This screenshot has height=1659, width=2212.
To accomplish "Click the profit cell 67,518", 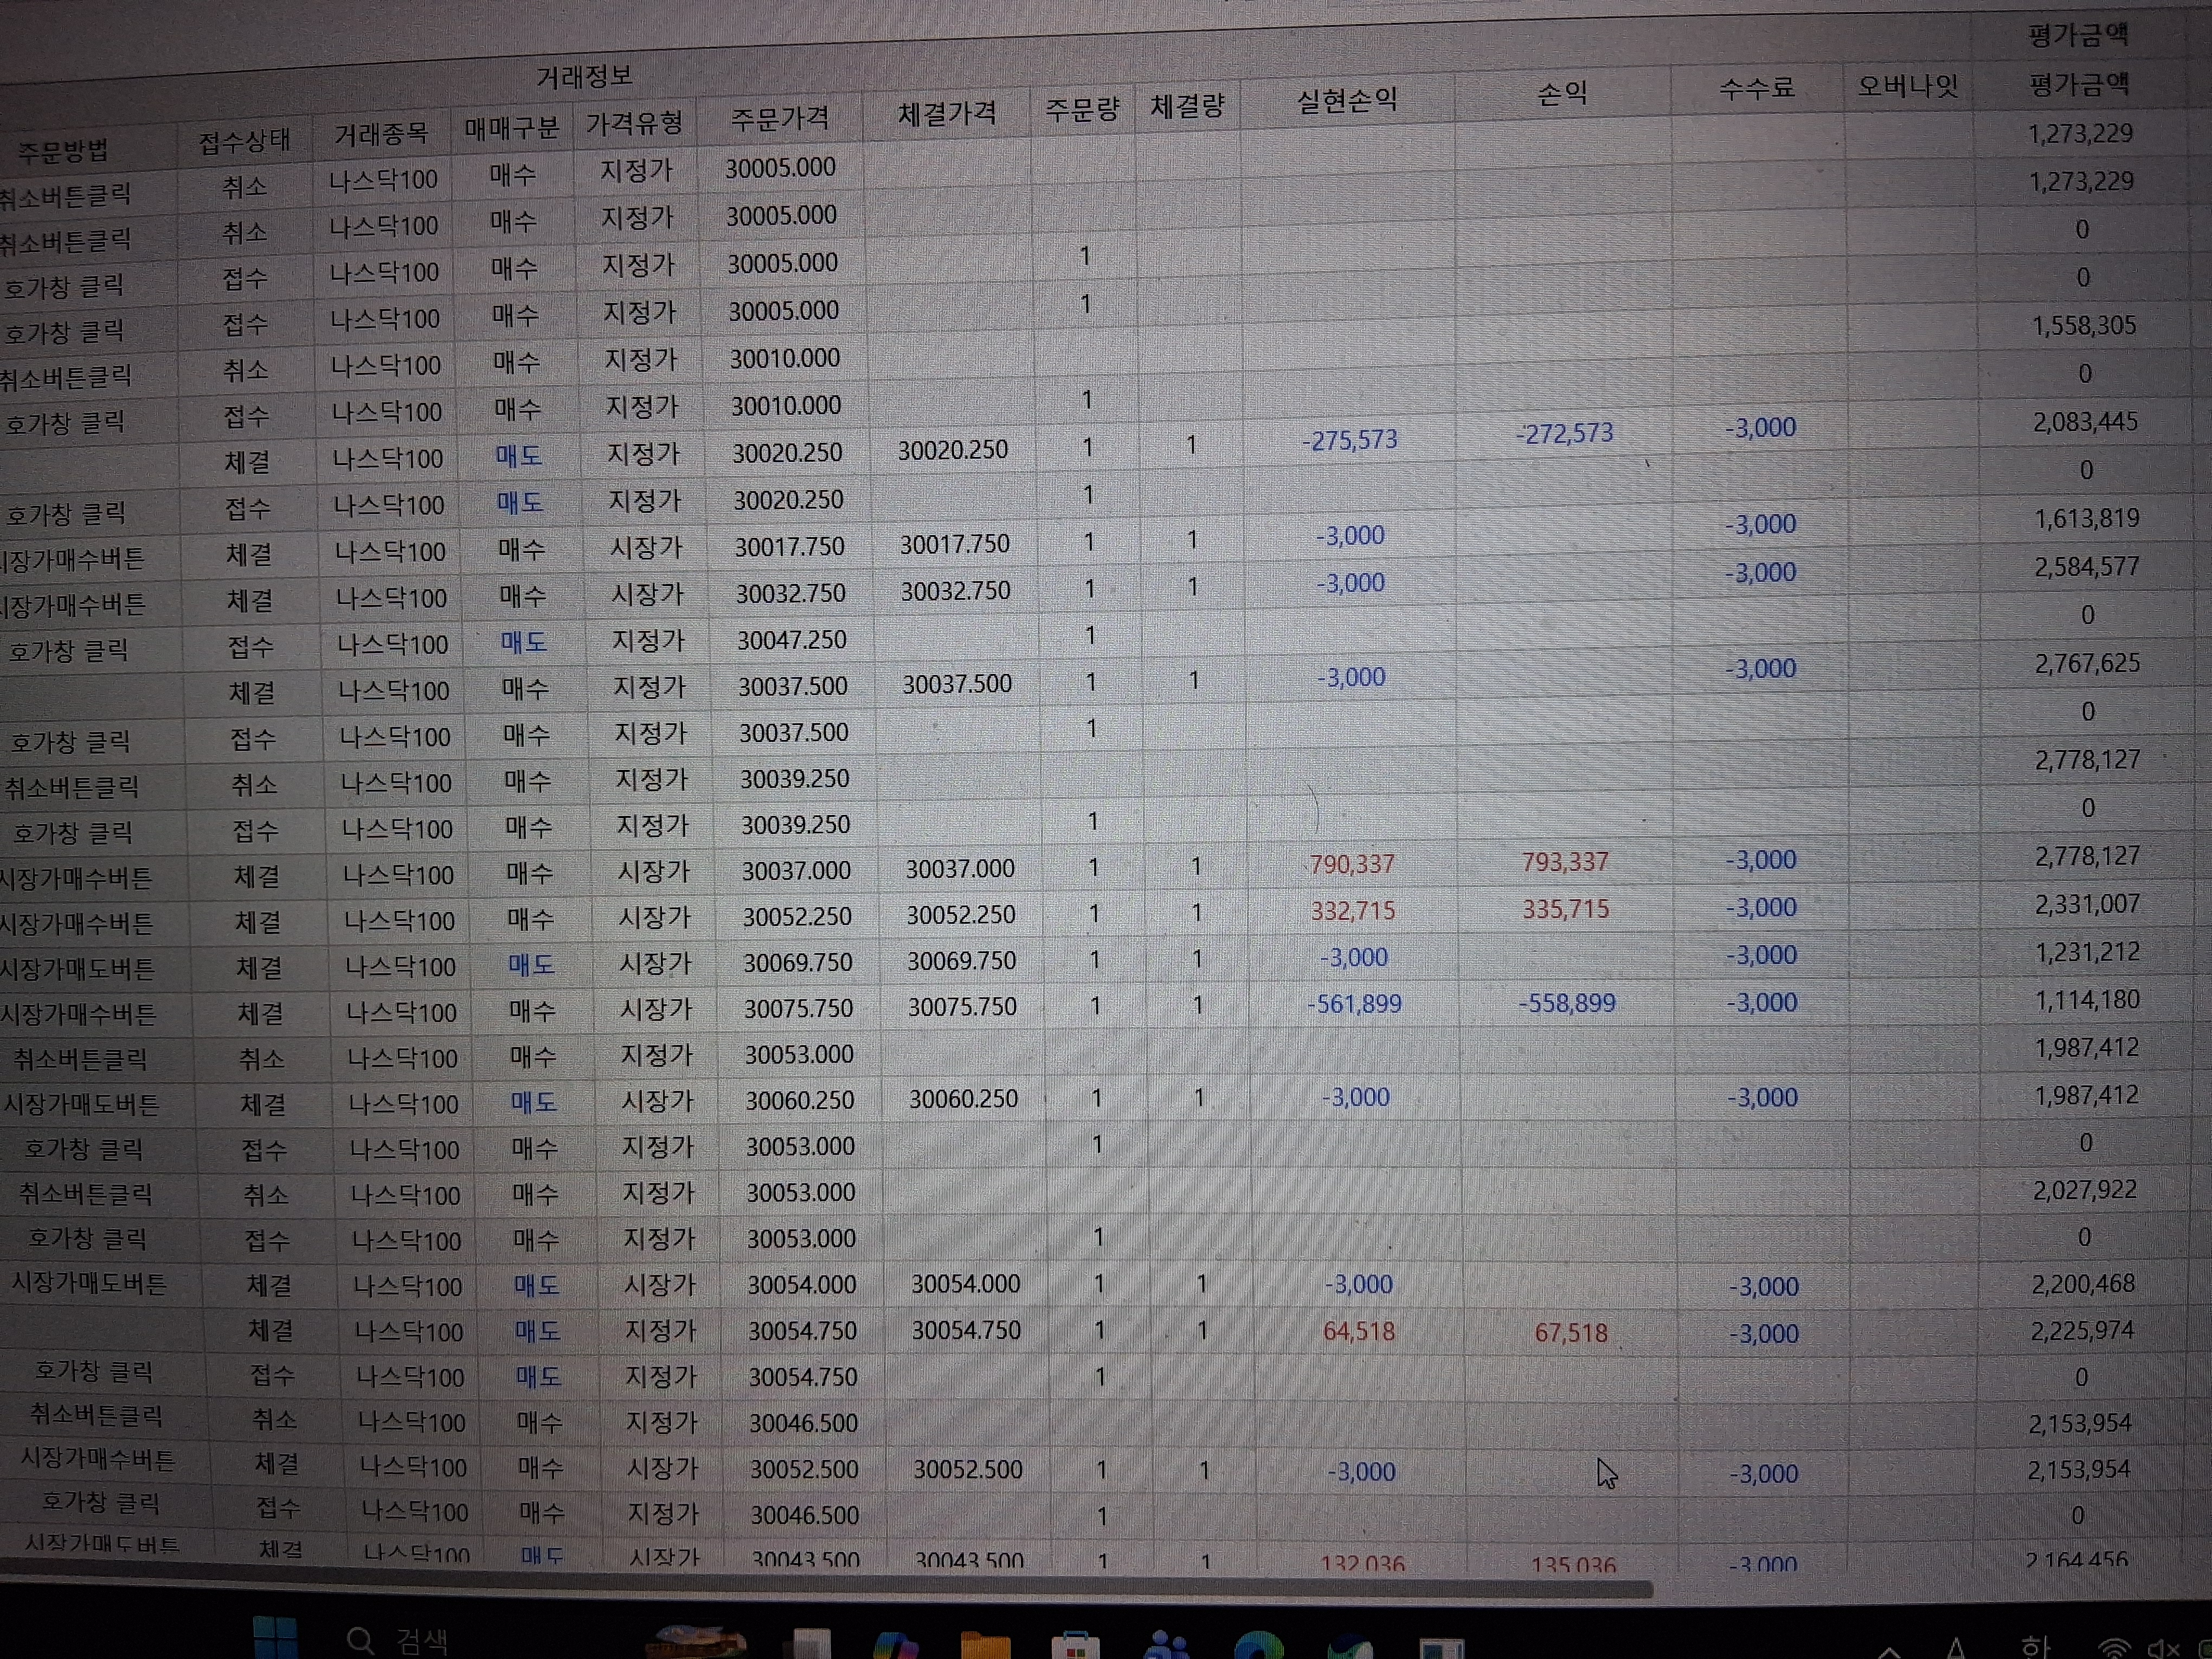I will (1571, 1333).
